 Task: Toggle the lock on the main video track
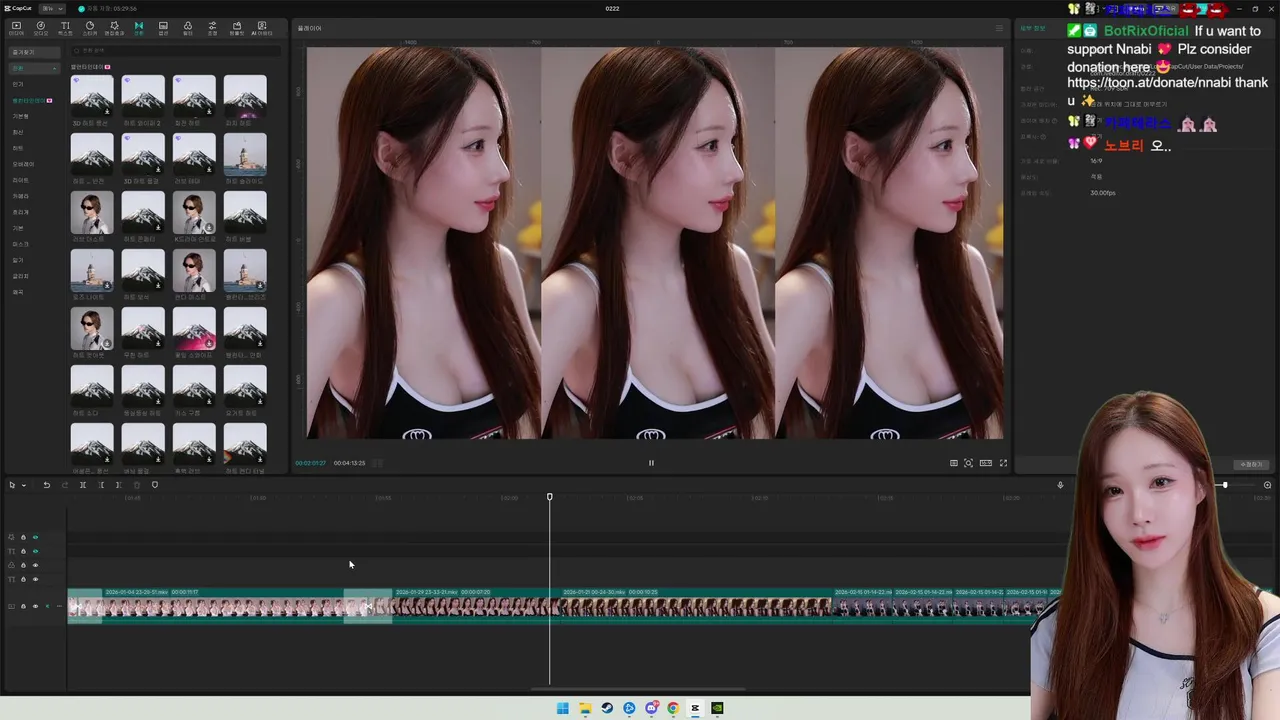(24, 606)
